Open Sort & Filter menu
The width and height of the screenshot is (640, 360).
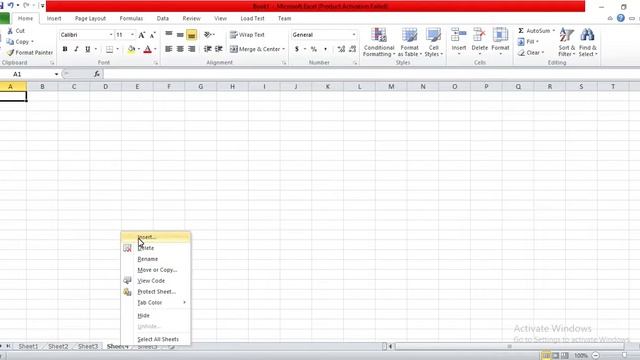567,42
